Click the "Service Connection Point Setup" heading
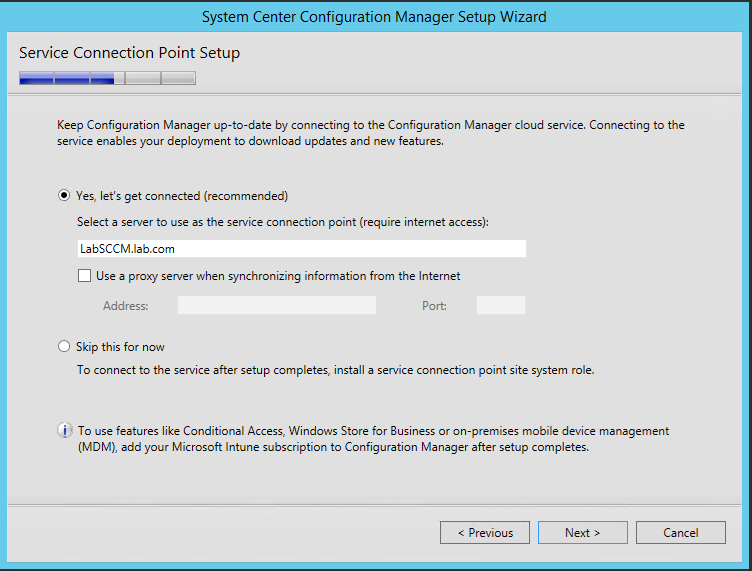Viewport: 752px width, 571px height. tap(129, 52)
